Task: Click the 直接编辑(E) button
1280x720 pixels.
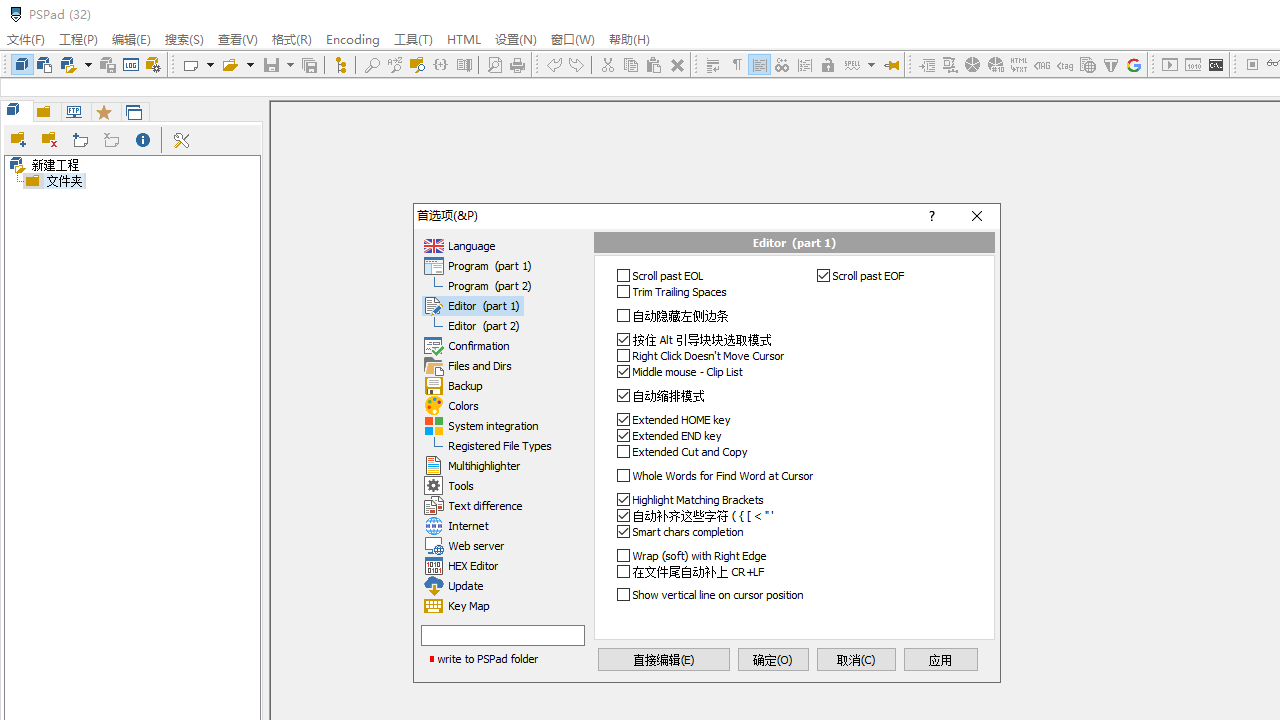Action: click(663, 659)
